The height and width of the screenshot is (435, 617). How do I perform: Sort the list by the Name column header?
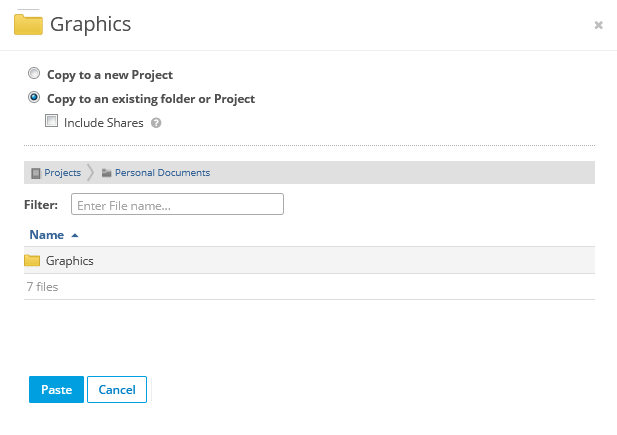[46, 235]
